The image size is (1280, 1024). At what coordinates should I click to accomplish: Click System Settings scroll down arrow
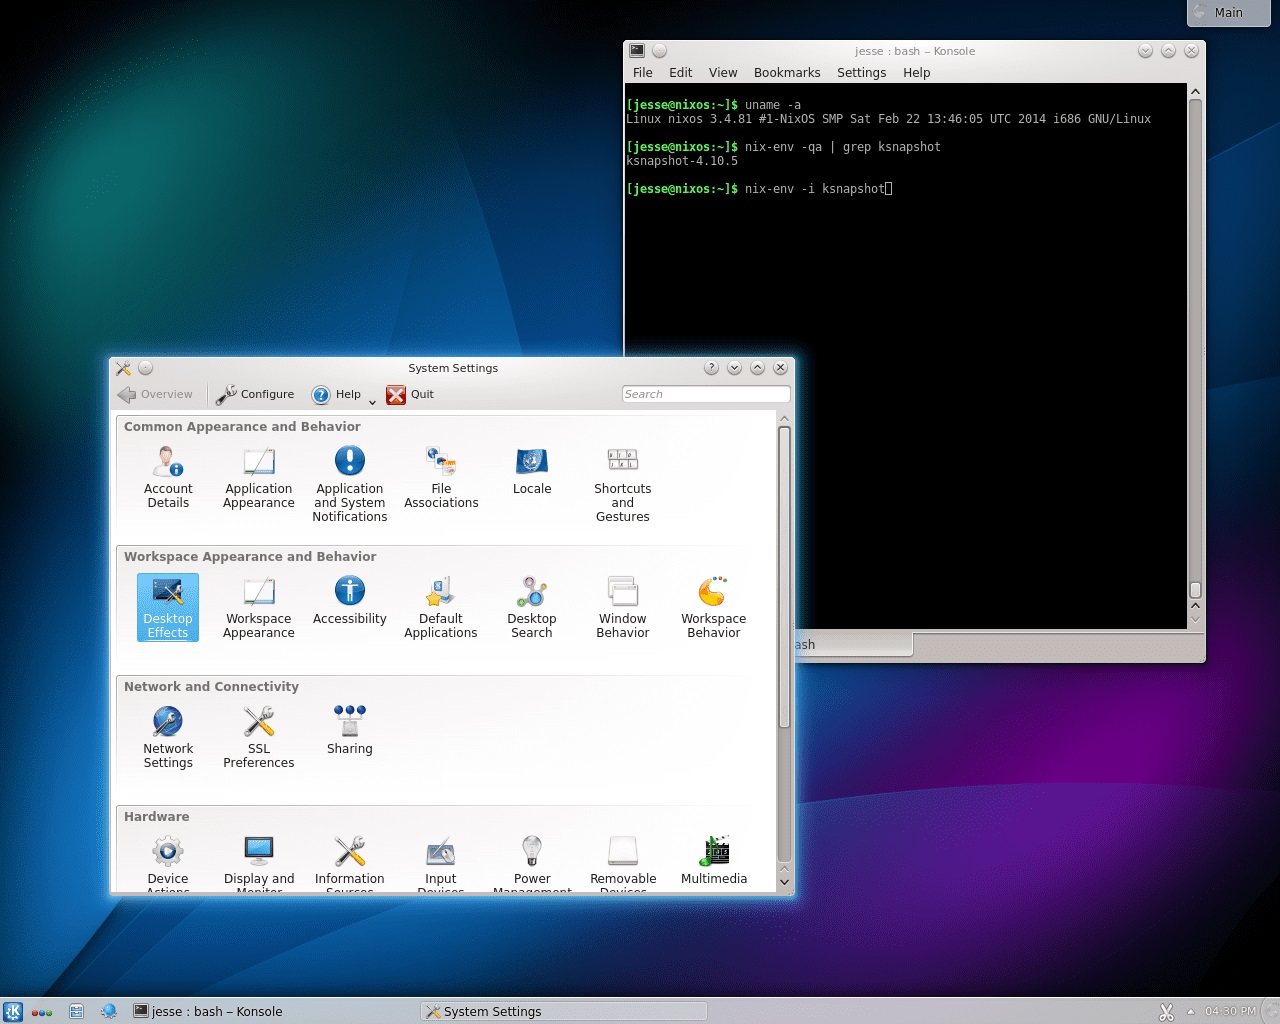784,883
